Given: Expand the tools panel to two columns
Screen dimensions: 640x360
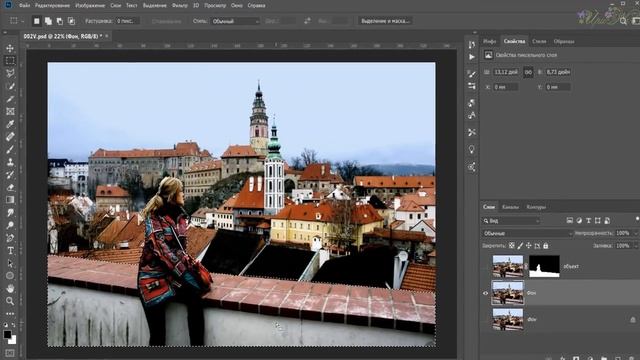Looking at the screenshot, I should click(5, 33).
